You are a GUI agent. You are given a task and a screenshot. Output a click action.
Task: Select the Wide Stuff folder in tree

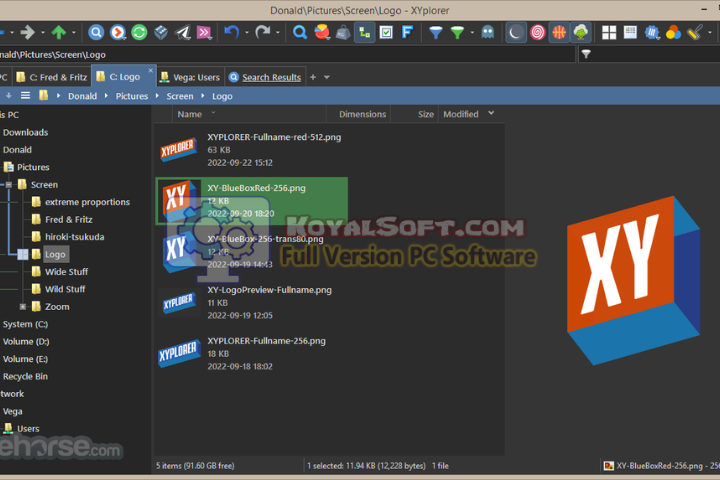[66, 271]
